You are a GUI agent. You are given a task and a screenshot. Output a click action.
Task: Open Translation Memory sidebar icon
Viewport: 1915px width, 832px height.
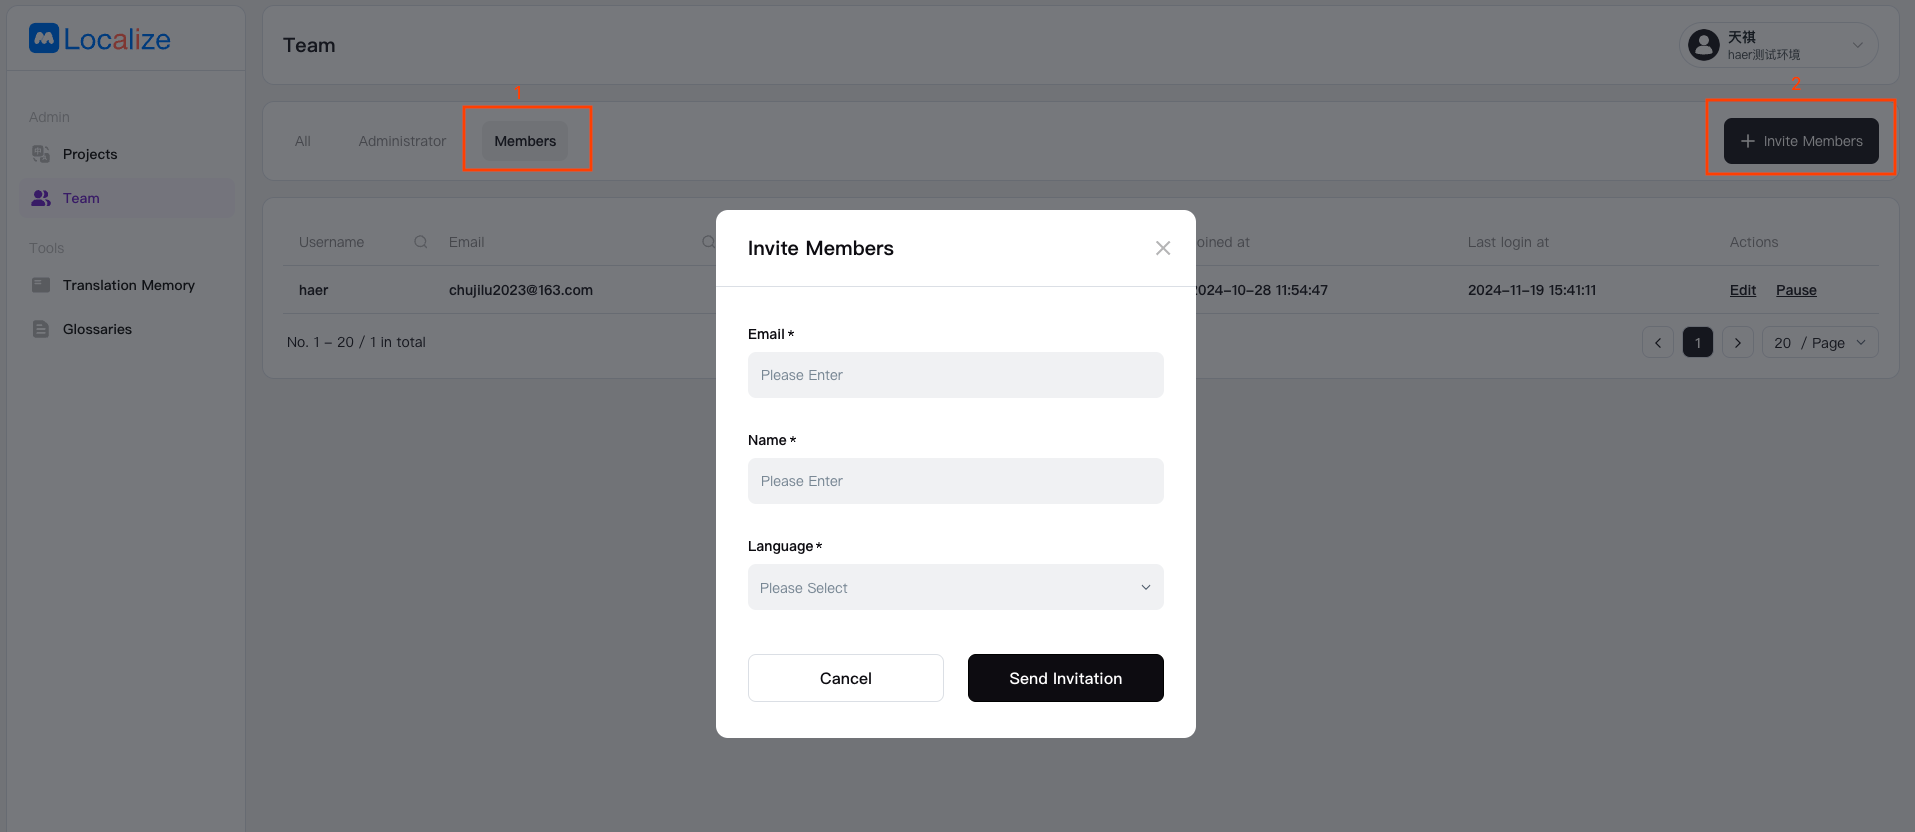click(x=41, y=285)
